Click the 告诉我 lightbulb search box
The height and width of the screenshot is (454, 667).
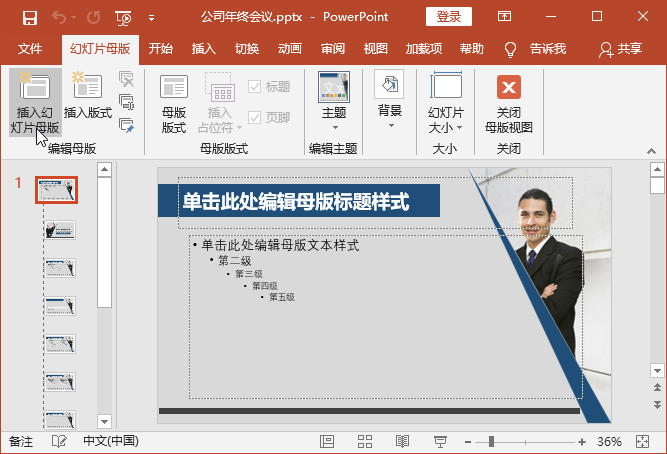(535, 49)
